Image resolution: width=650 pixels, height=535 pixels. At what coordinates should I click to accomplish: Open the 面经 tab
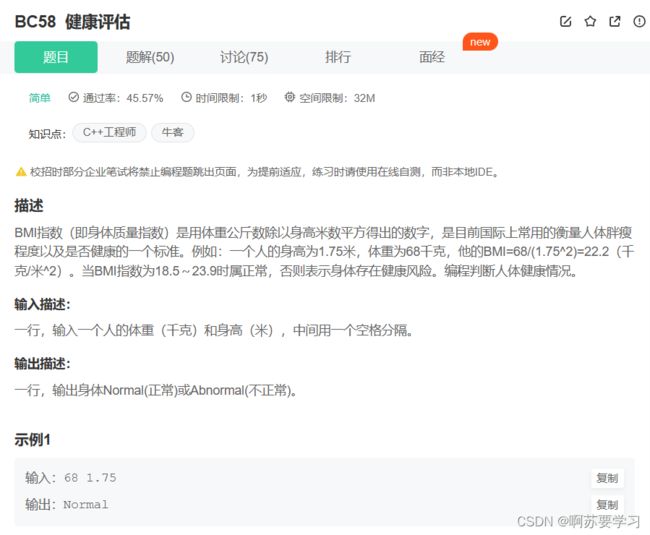click(x=432, y=57)
